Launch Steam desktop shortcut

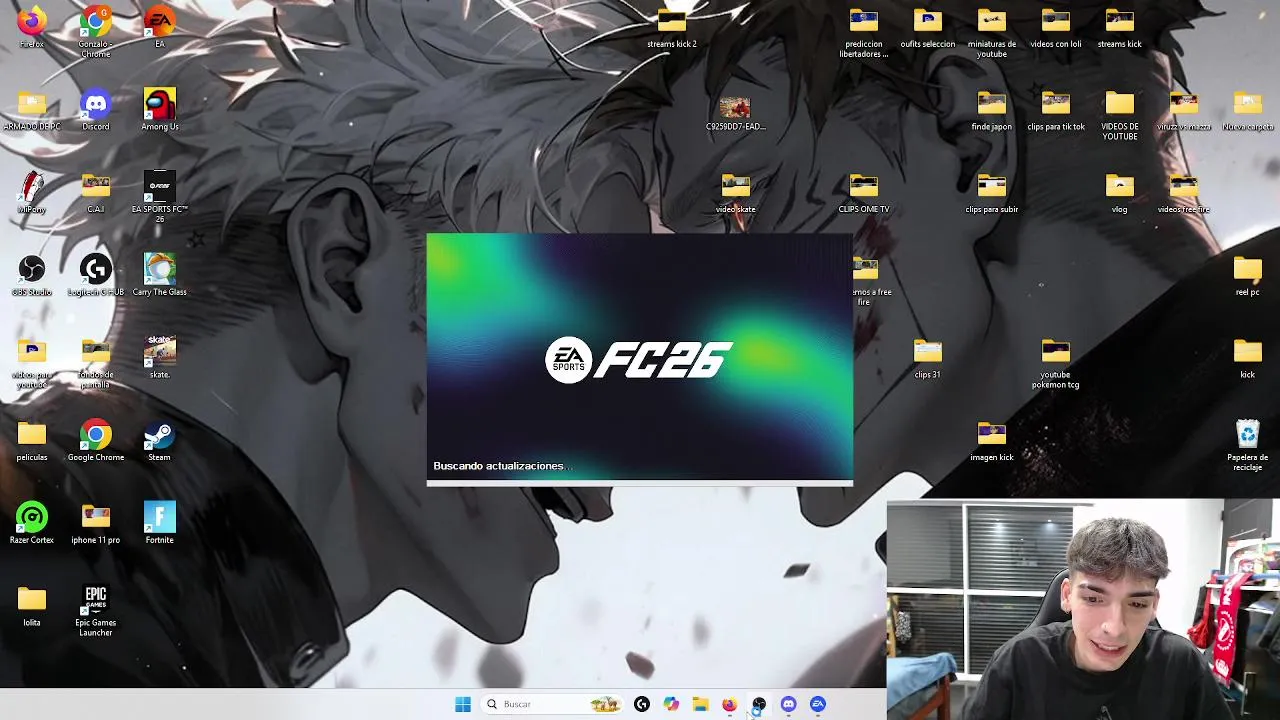[160, 441]
